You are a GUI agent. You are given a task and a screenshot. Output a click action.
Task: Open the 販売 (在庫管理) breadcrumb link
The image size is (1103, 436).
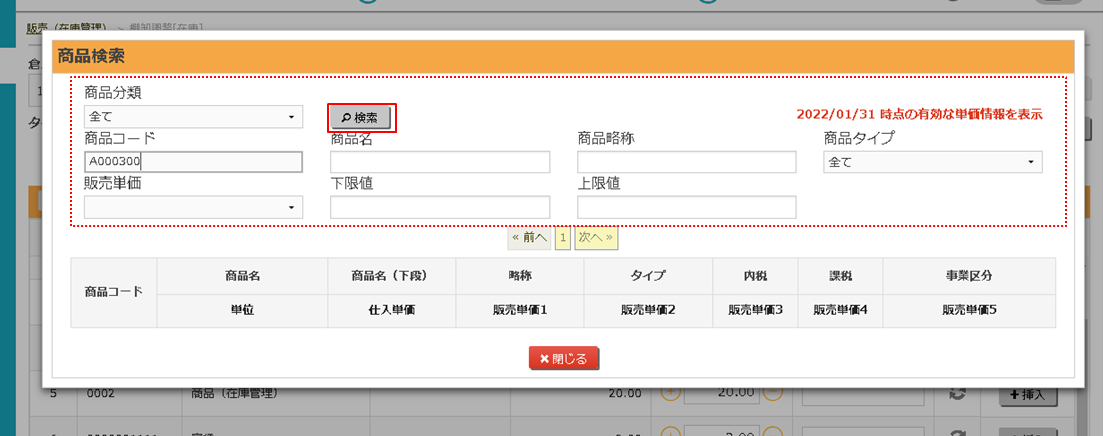click(x=66, y=27)
